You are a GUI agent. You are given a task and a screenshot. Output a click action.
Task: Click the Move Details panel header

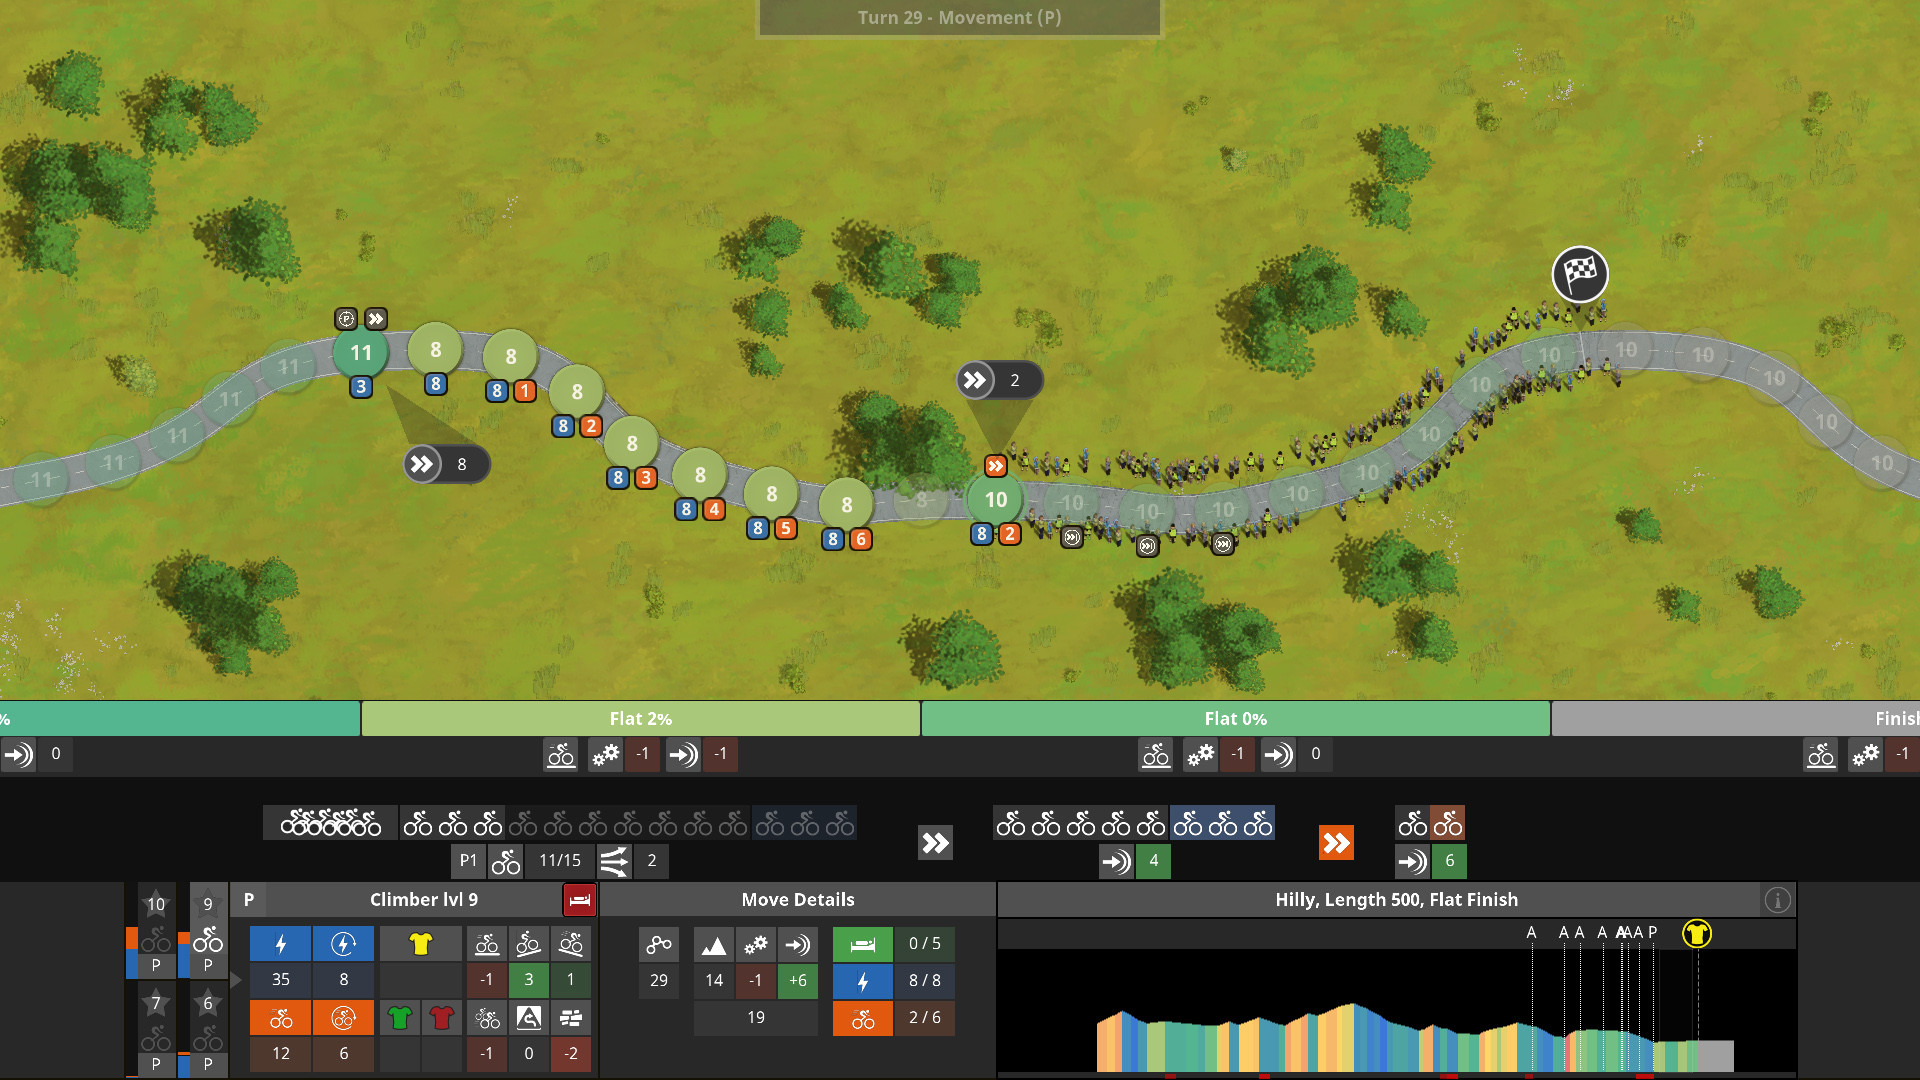pyautogui.click(x=796, y=899)
